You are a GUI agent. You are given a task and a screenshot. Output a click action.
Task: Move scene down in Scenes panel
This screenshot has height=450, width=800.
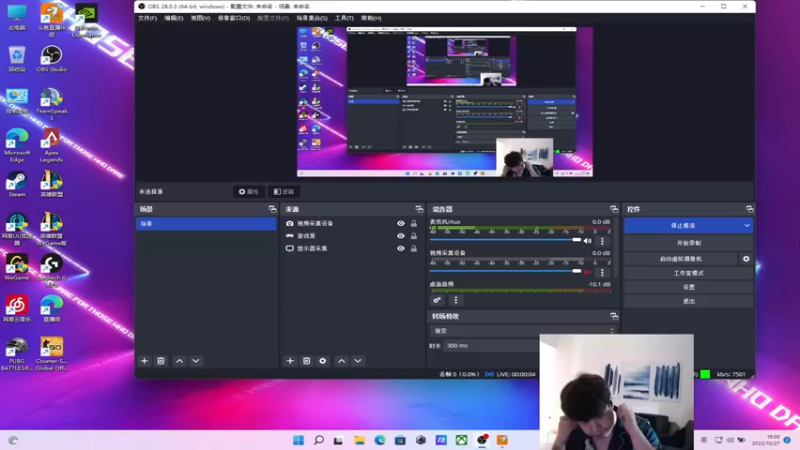pos(195,361)
